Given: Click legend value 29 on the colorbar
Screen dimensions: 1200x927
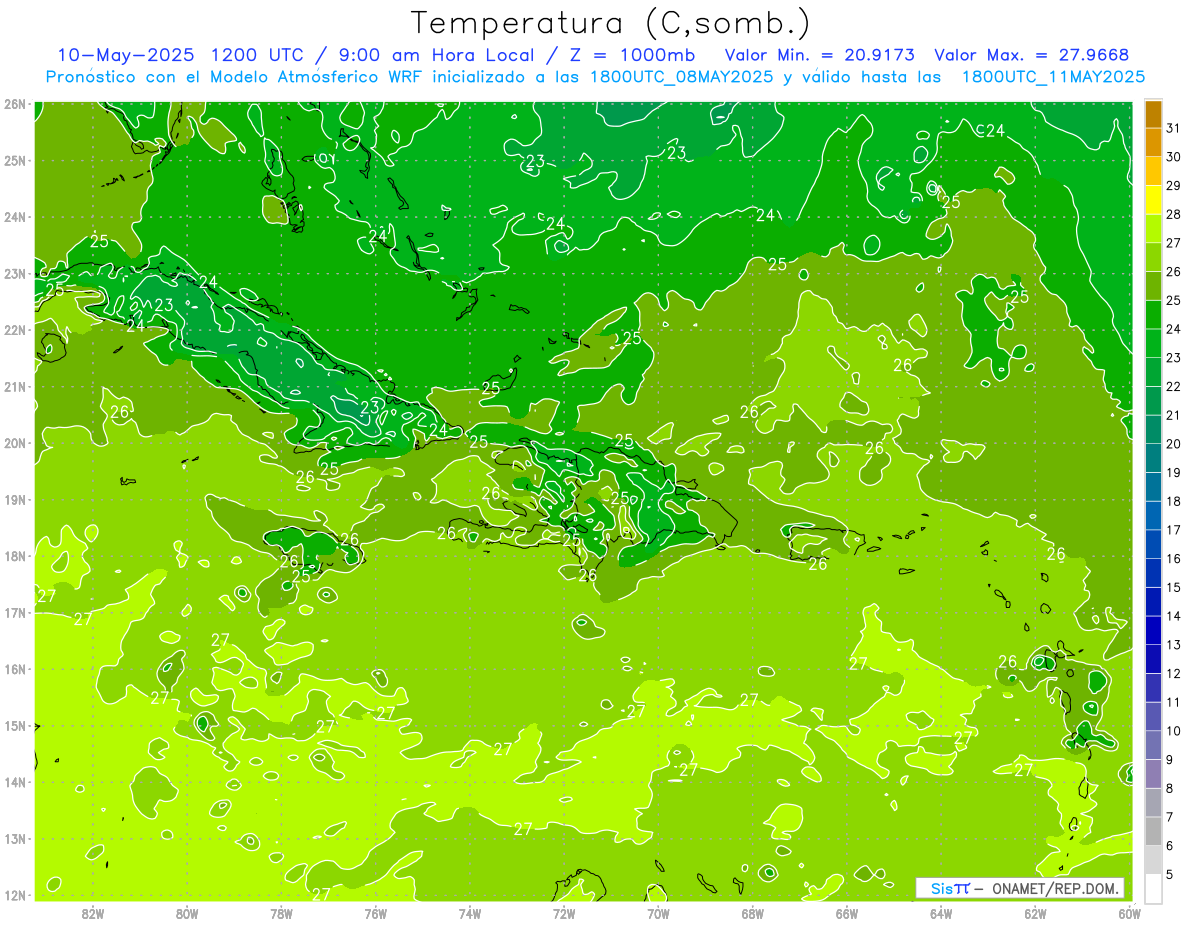Looking at the screenshot, I should tap(1174, 186).
